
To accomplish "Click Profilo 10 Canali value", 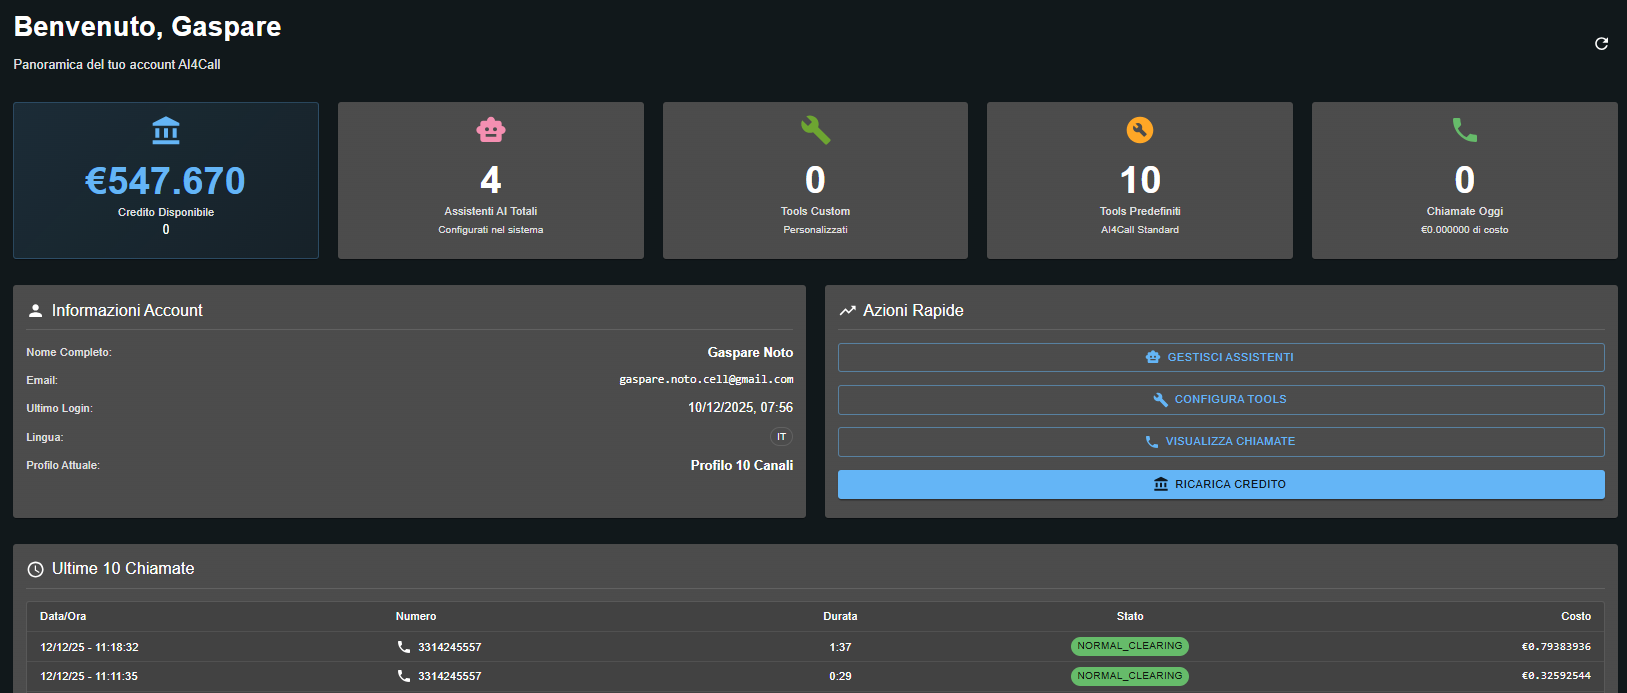I will click(742, 465).
